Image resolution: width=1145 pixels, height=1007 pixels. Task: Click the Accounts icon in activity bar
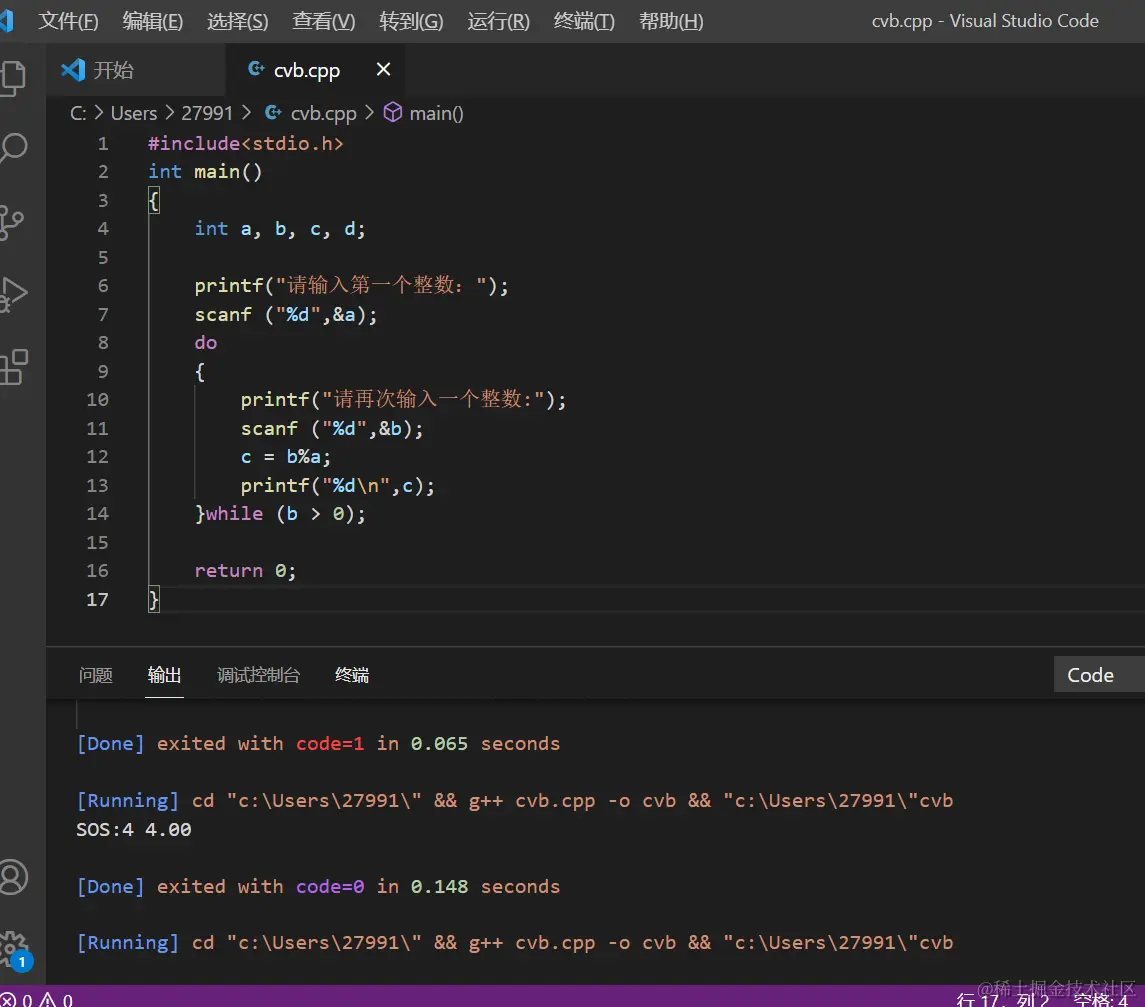point(13,877)
